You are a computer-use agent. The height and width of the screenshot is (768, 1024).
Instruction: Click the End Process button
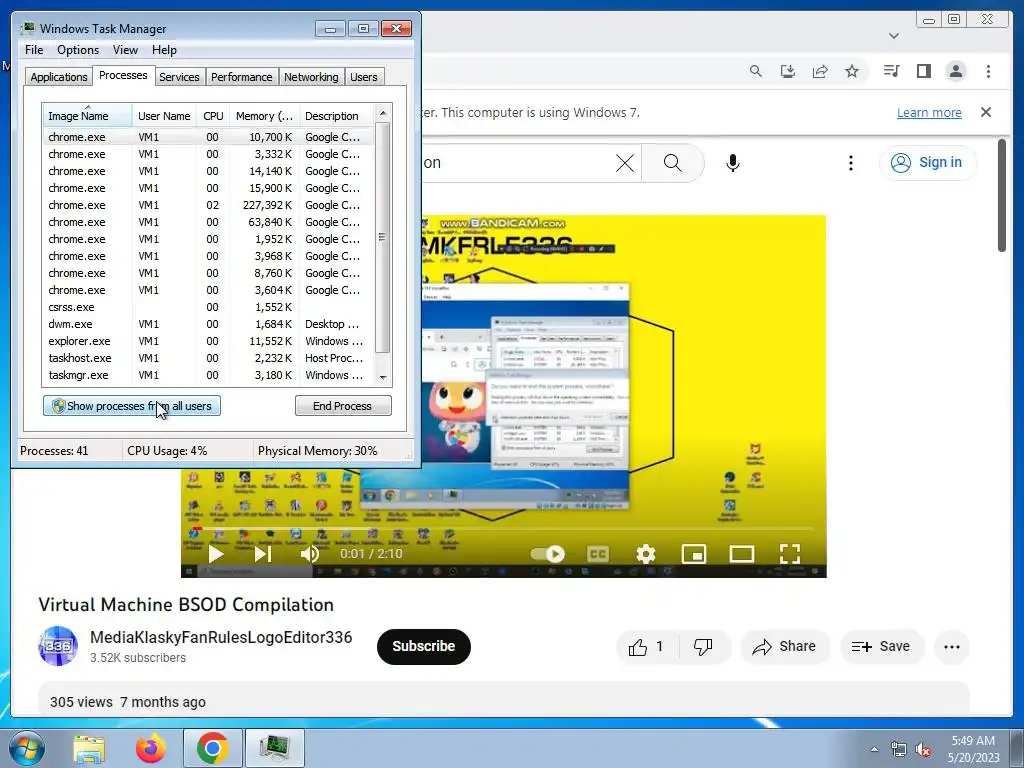(x=343, y=406)
